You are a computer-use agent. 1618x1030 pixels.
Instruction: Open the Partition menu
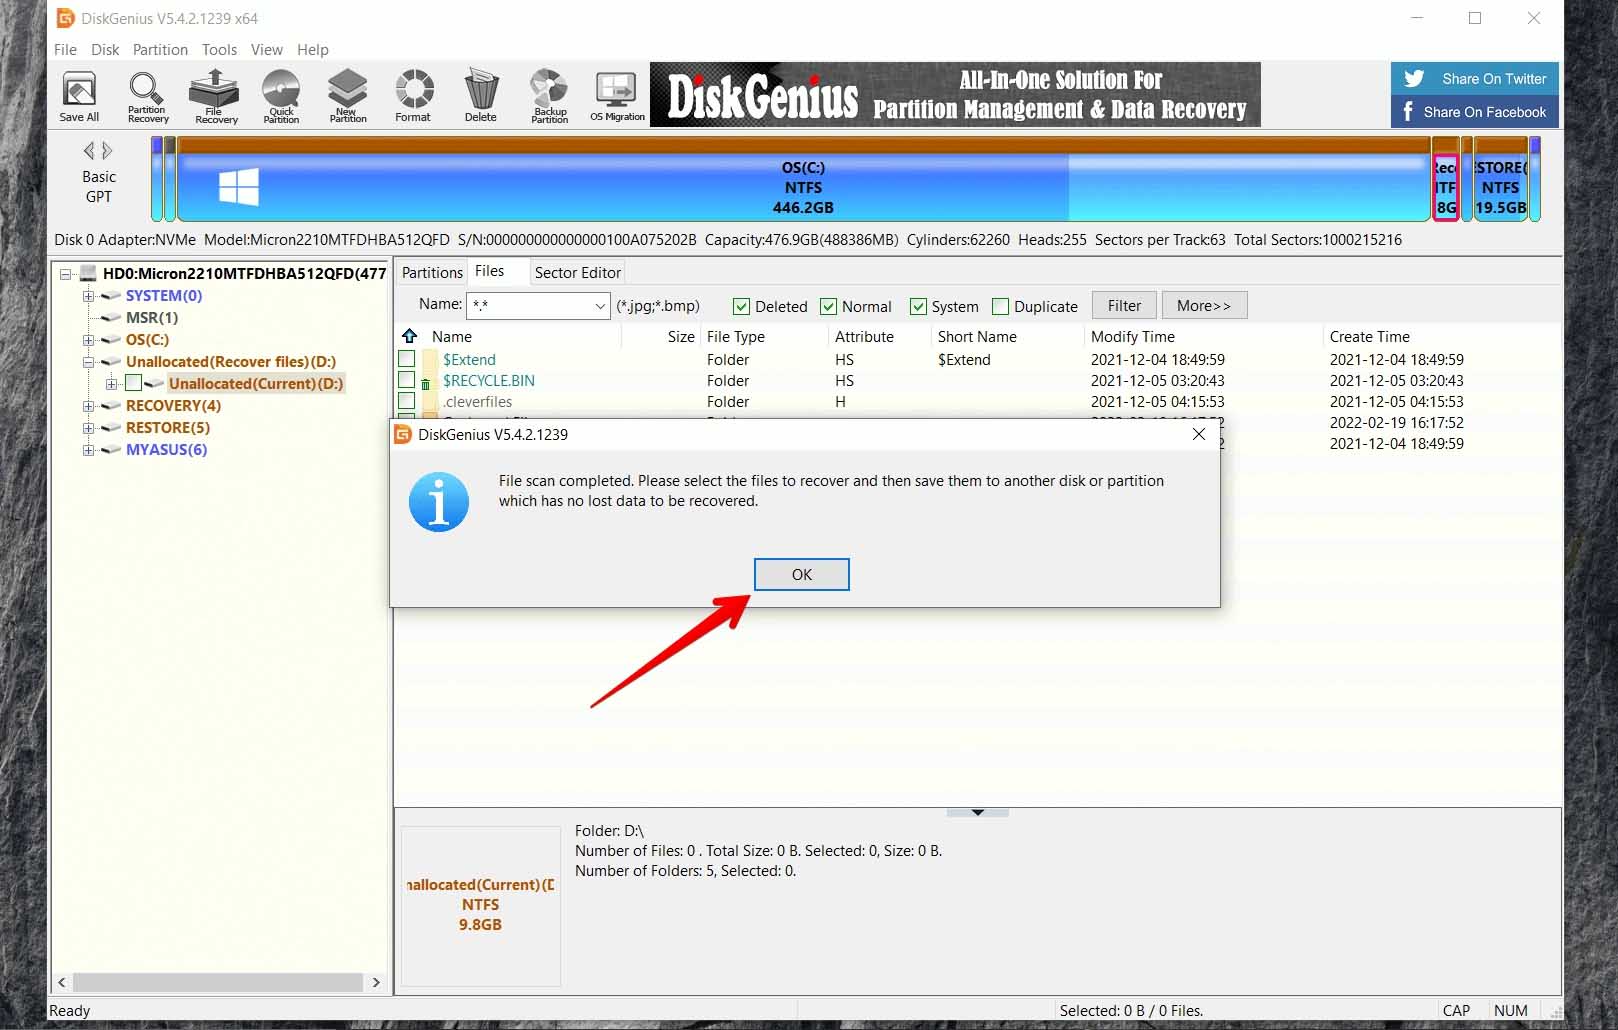160,49
